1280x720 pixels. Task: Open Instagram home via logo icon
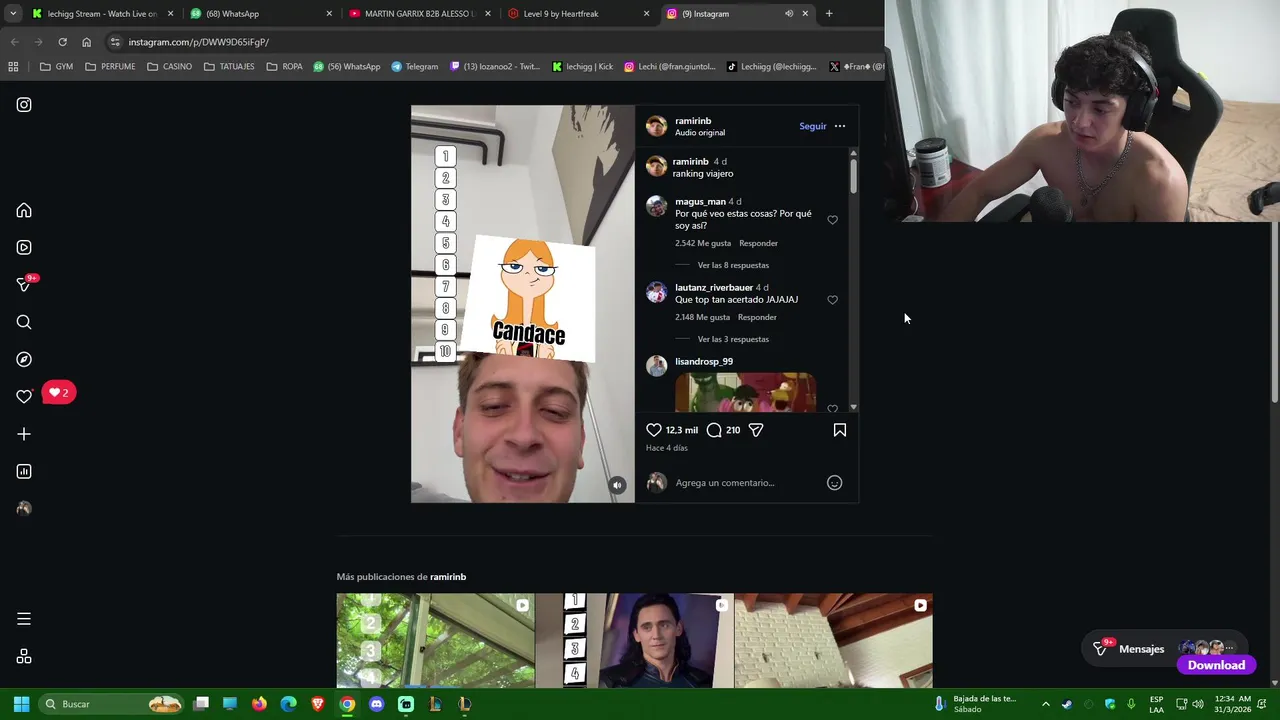coord(24,105)
